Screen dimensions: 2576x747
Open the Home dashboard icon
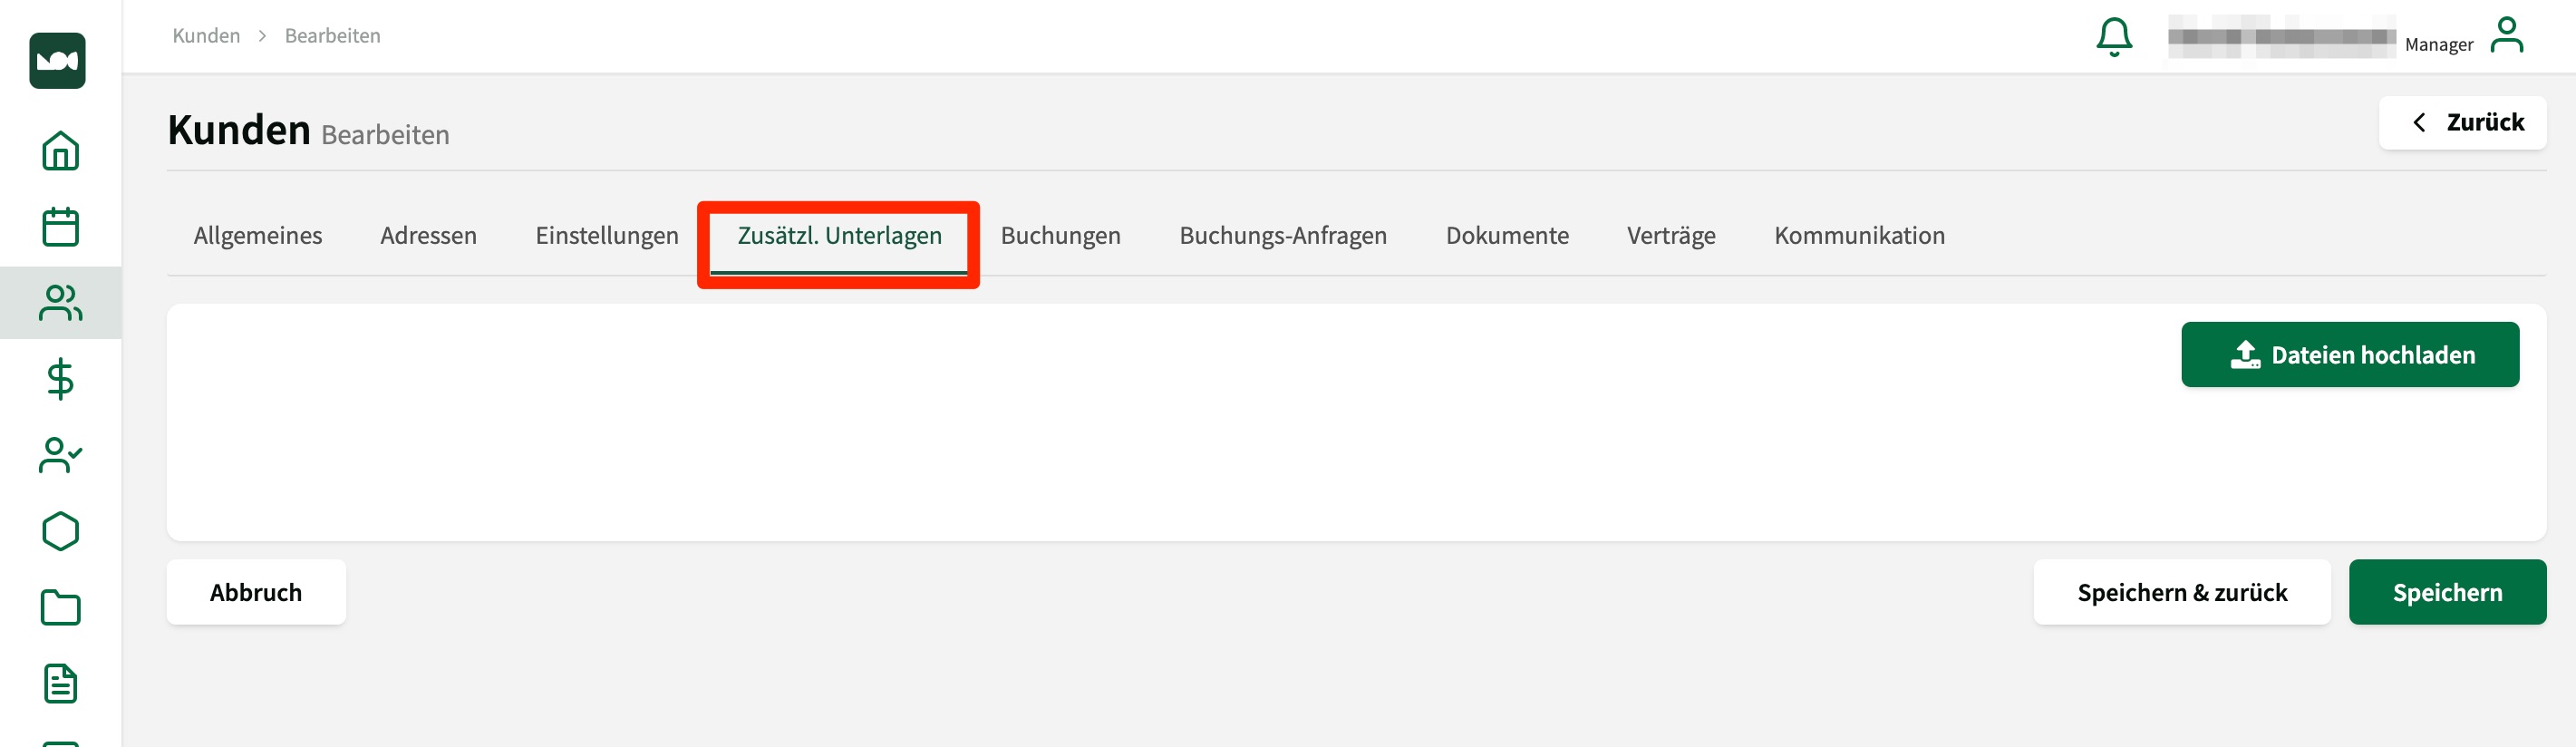(60, 151)
